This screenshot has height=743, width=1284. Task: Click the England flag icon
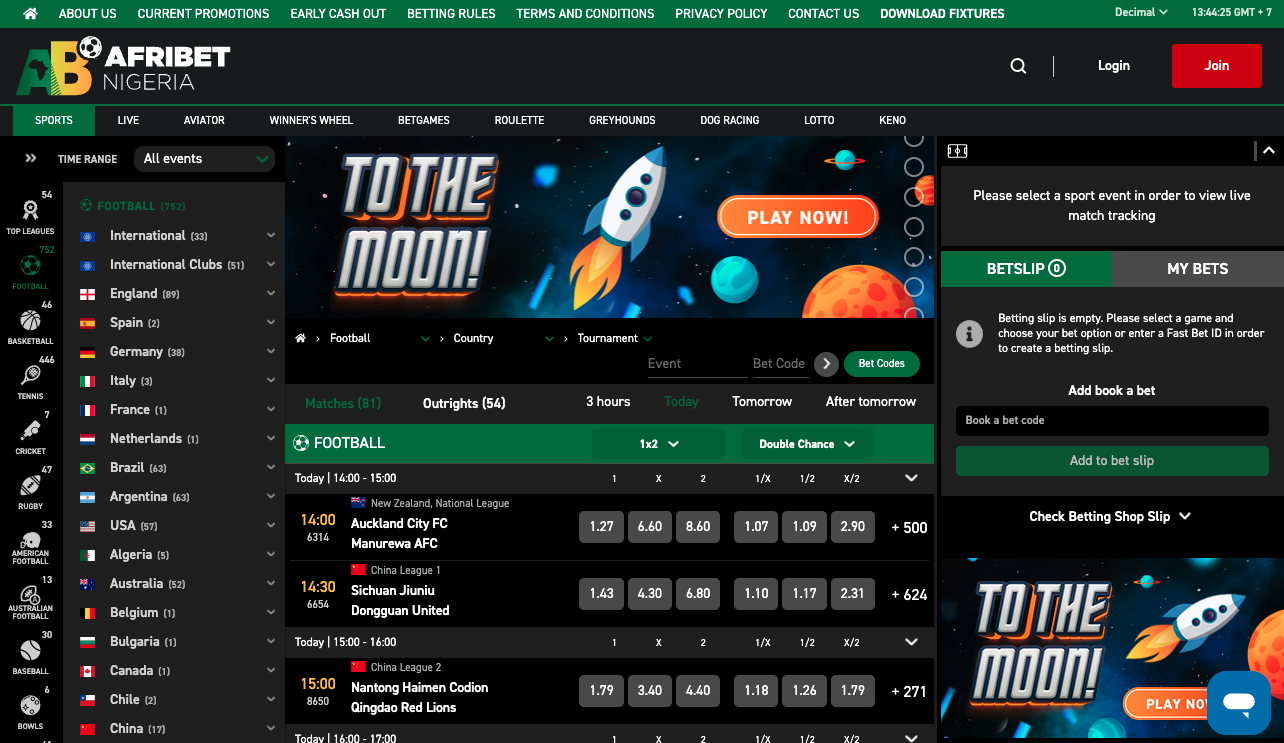click(x=88, y=294)
